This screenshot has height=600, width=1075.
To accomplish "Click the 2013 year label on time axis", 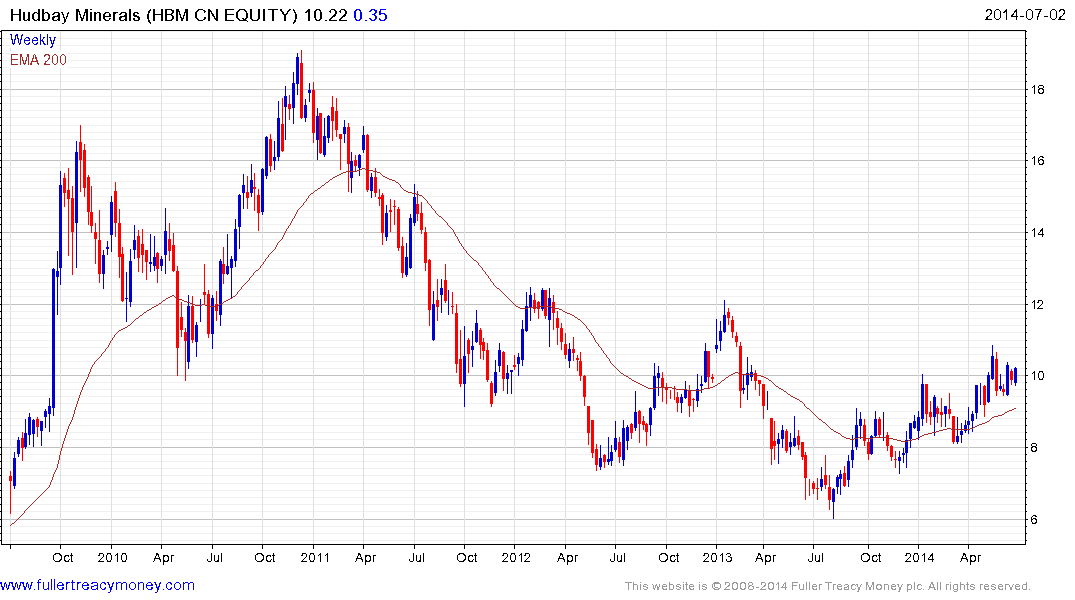I will 718,557.
